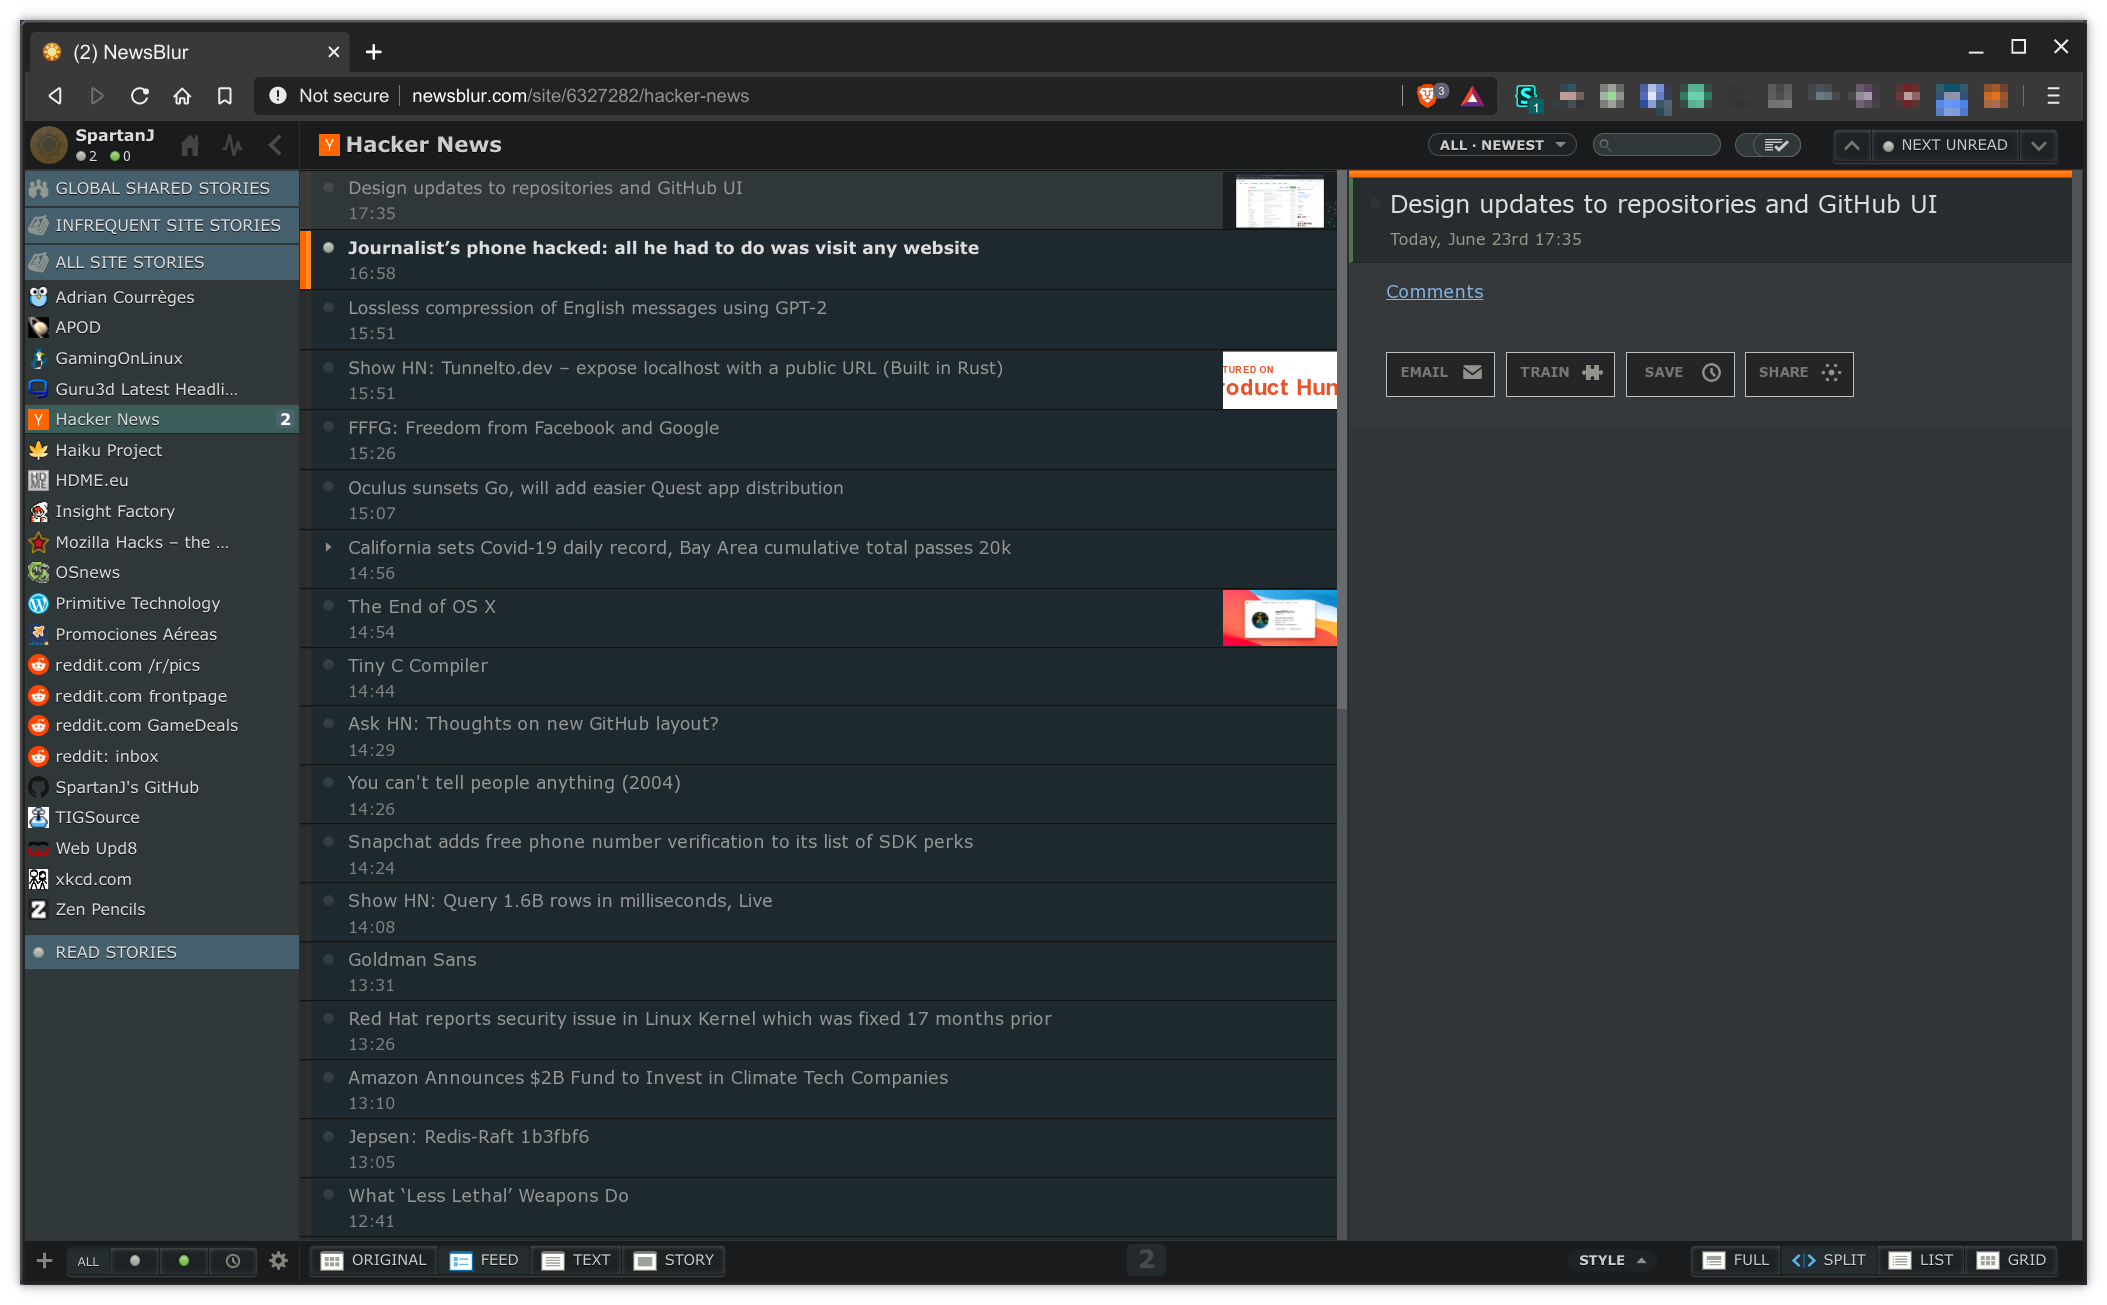Toggle unread filter gray dot
This screenshot has height=1305, width=2107.
[x=135, y=1261]
